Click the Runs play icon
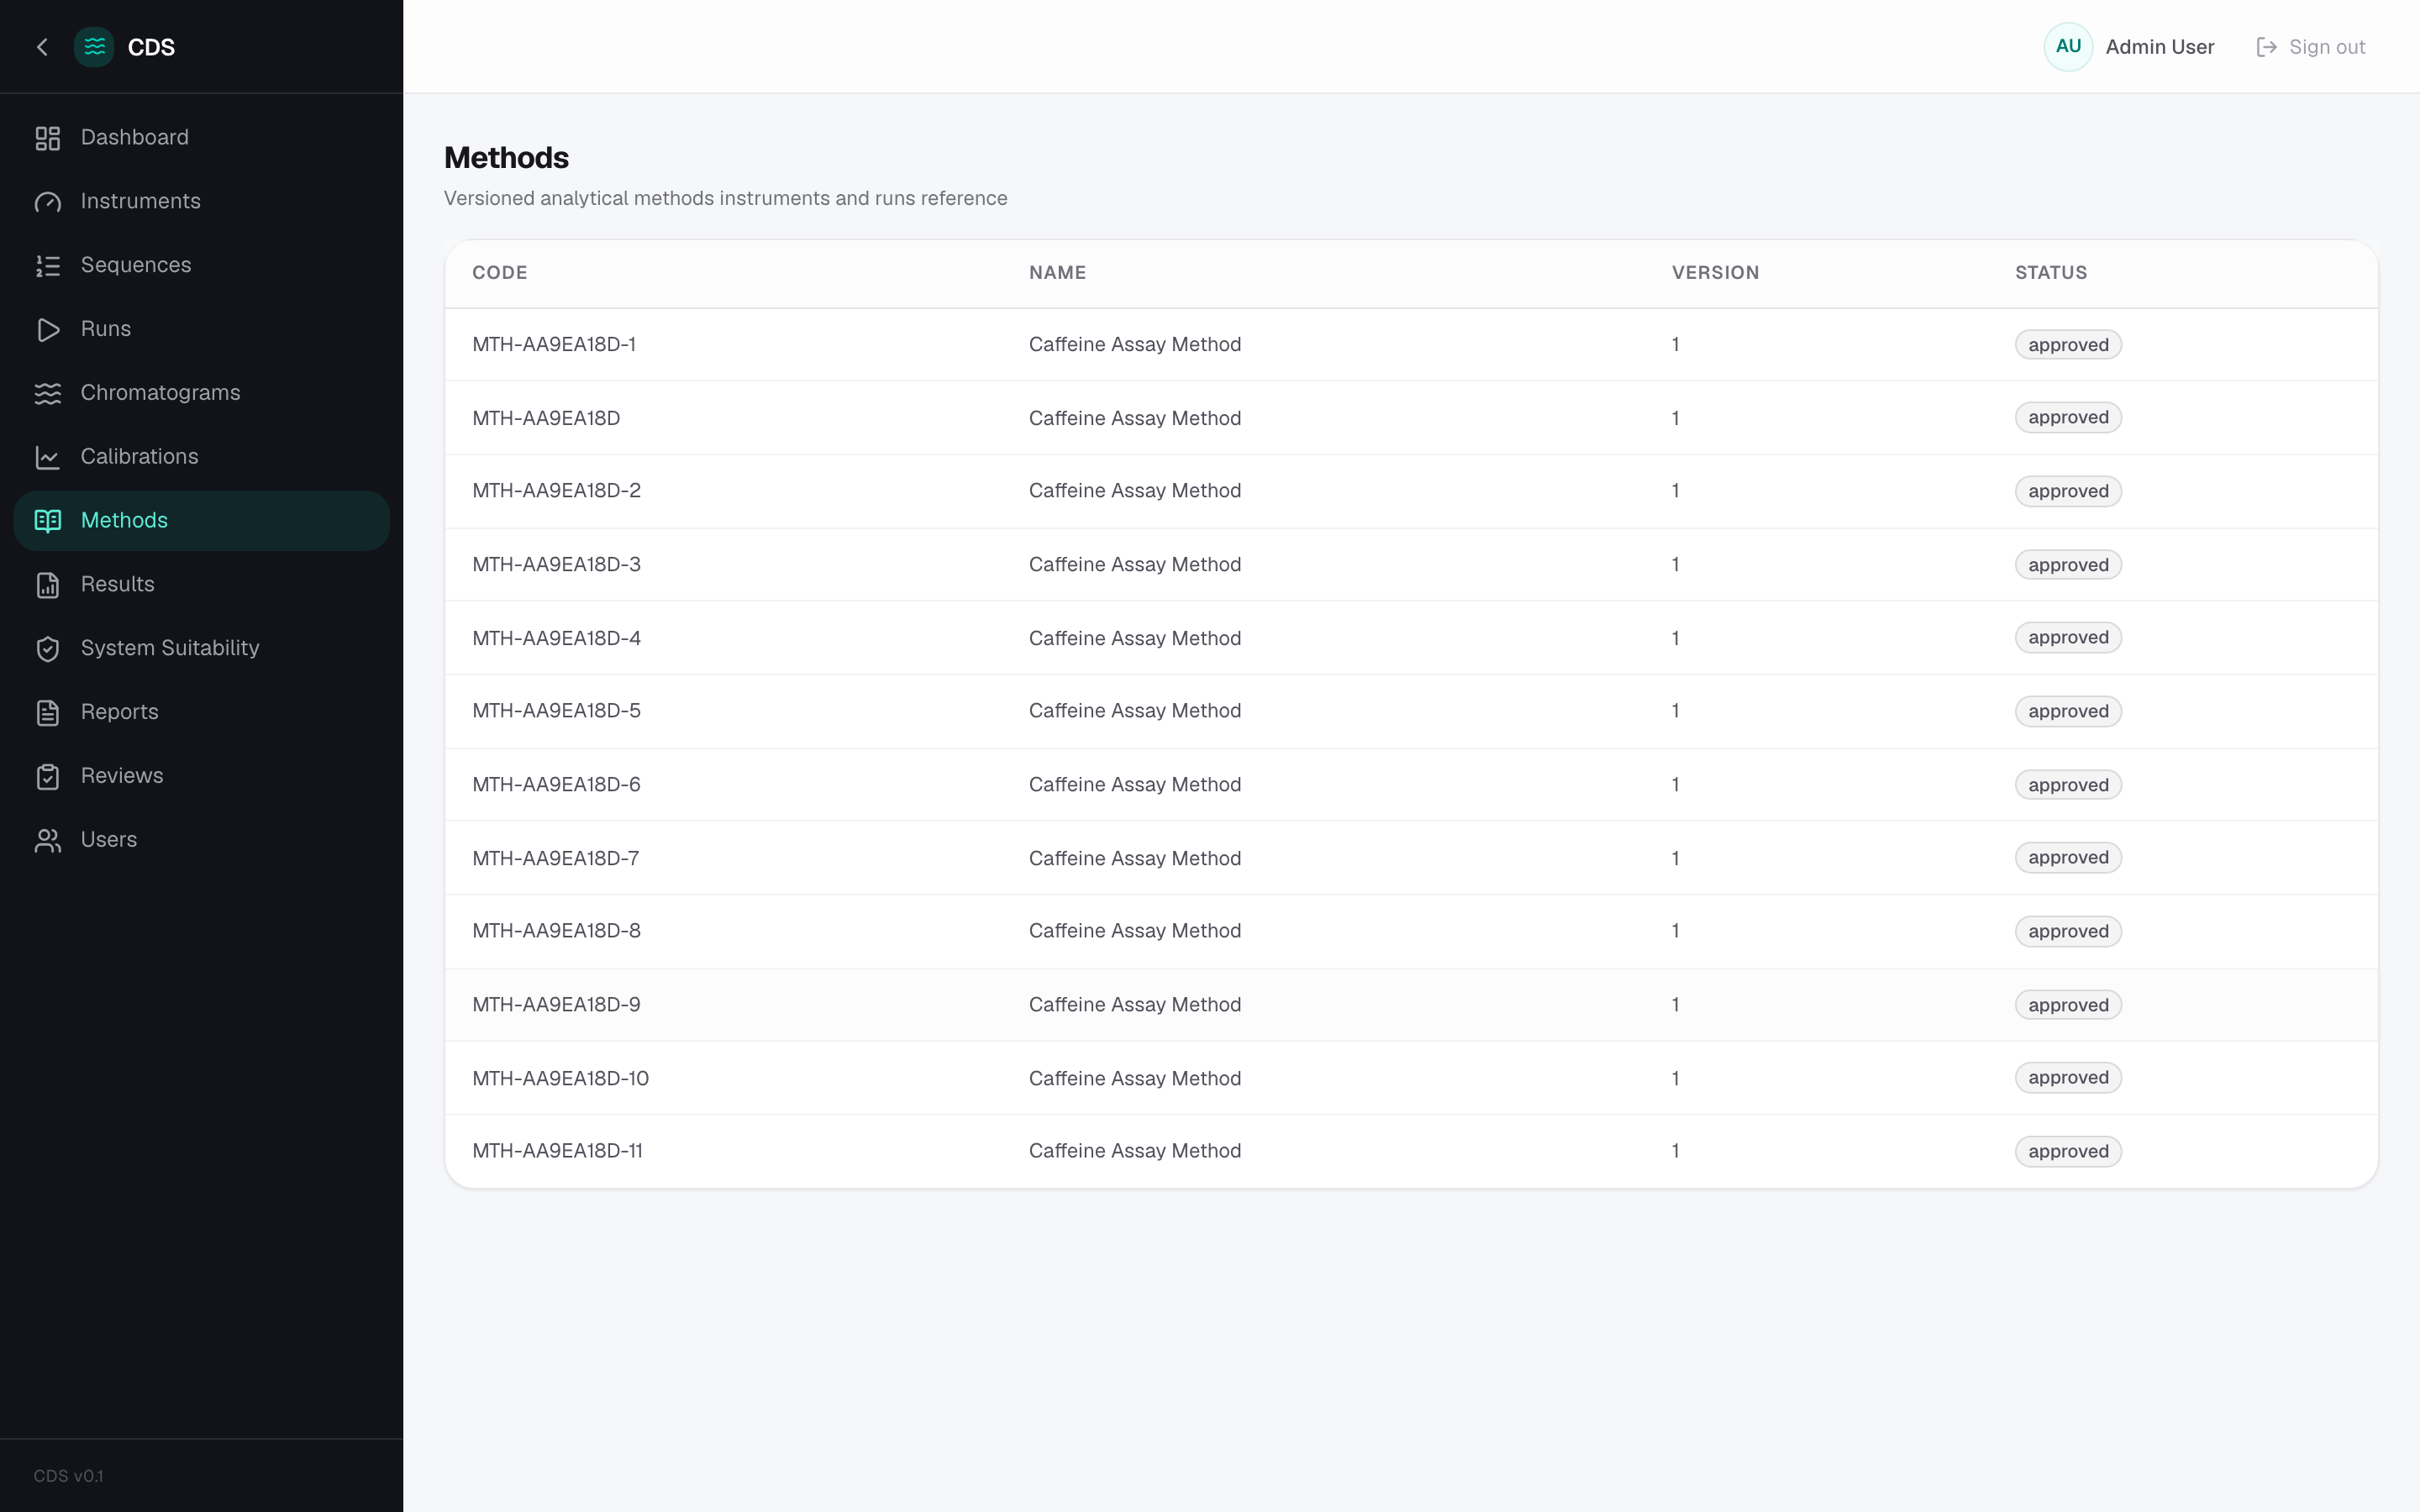Viewport: 2420px width, 1512px height. tap(48, 330)
